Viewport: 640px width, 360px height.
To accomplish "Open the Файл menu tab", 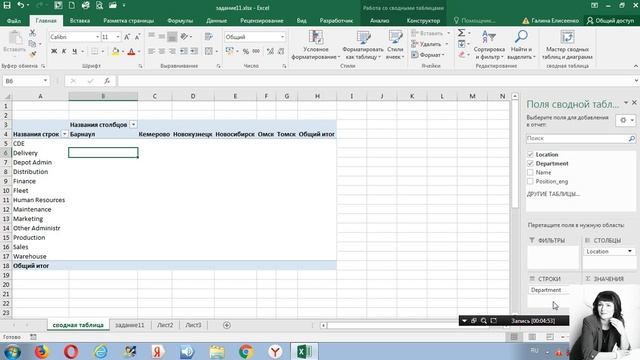I will pos(14,20).
